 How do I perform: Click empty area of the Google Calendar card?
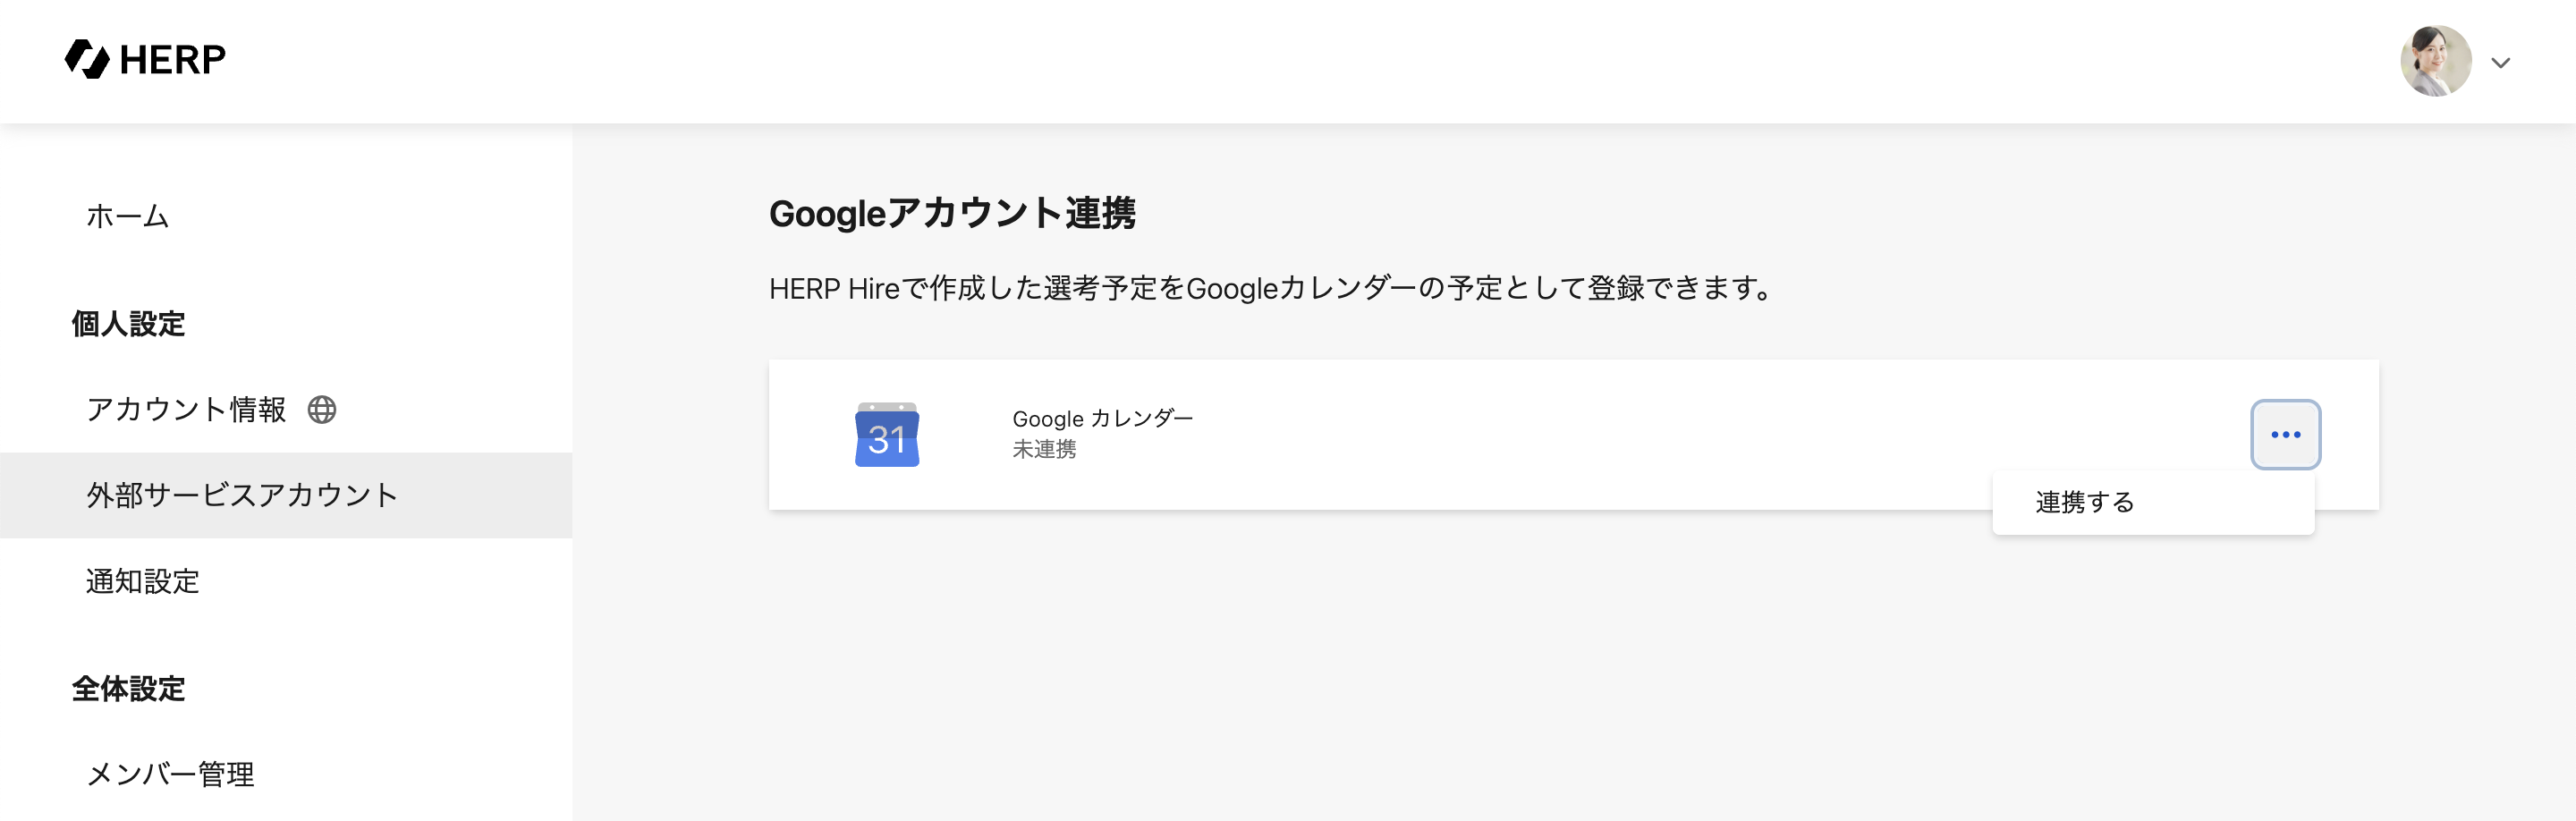click(x=1600, y=435)
